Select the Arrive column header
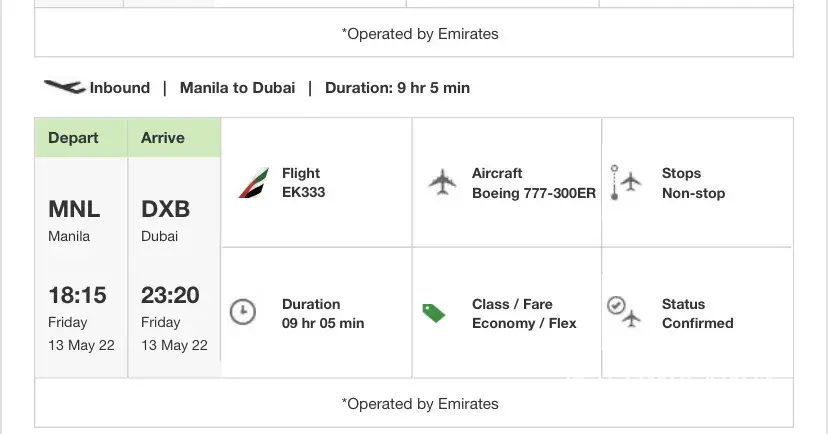 pos(162,138)
